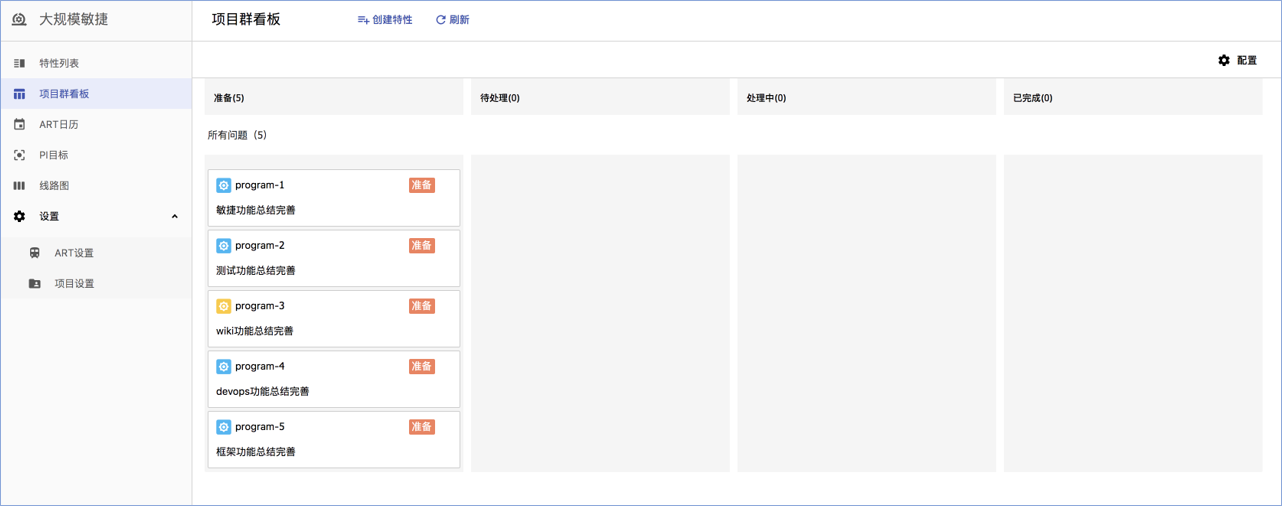Click the 项目群看板 board icon
The height and width of the screenshot is (506, 1282).
(x=19, y=94)
